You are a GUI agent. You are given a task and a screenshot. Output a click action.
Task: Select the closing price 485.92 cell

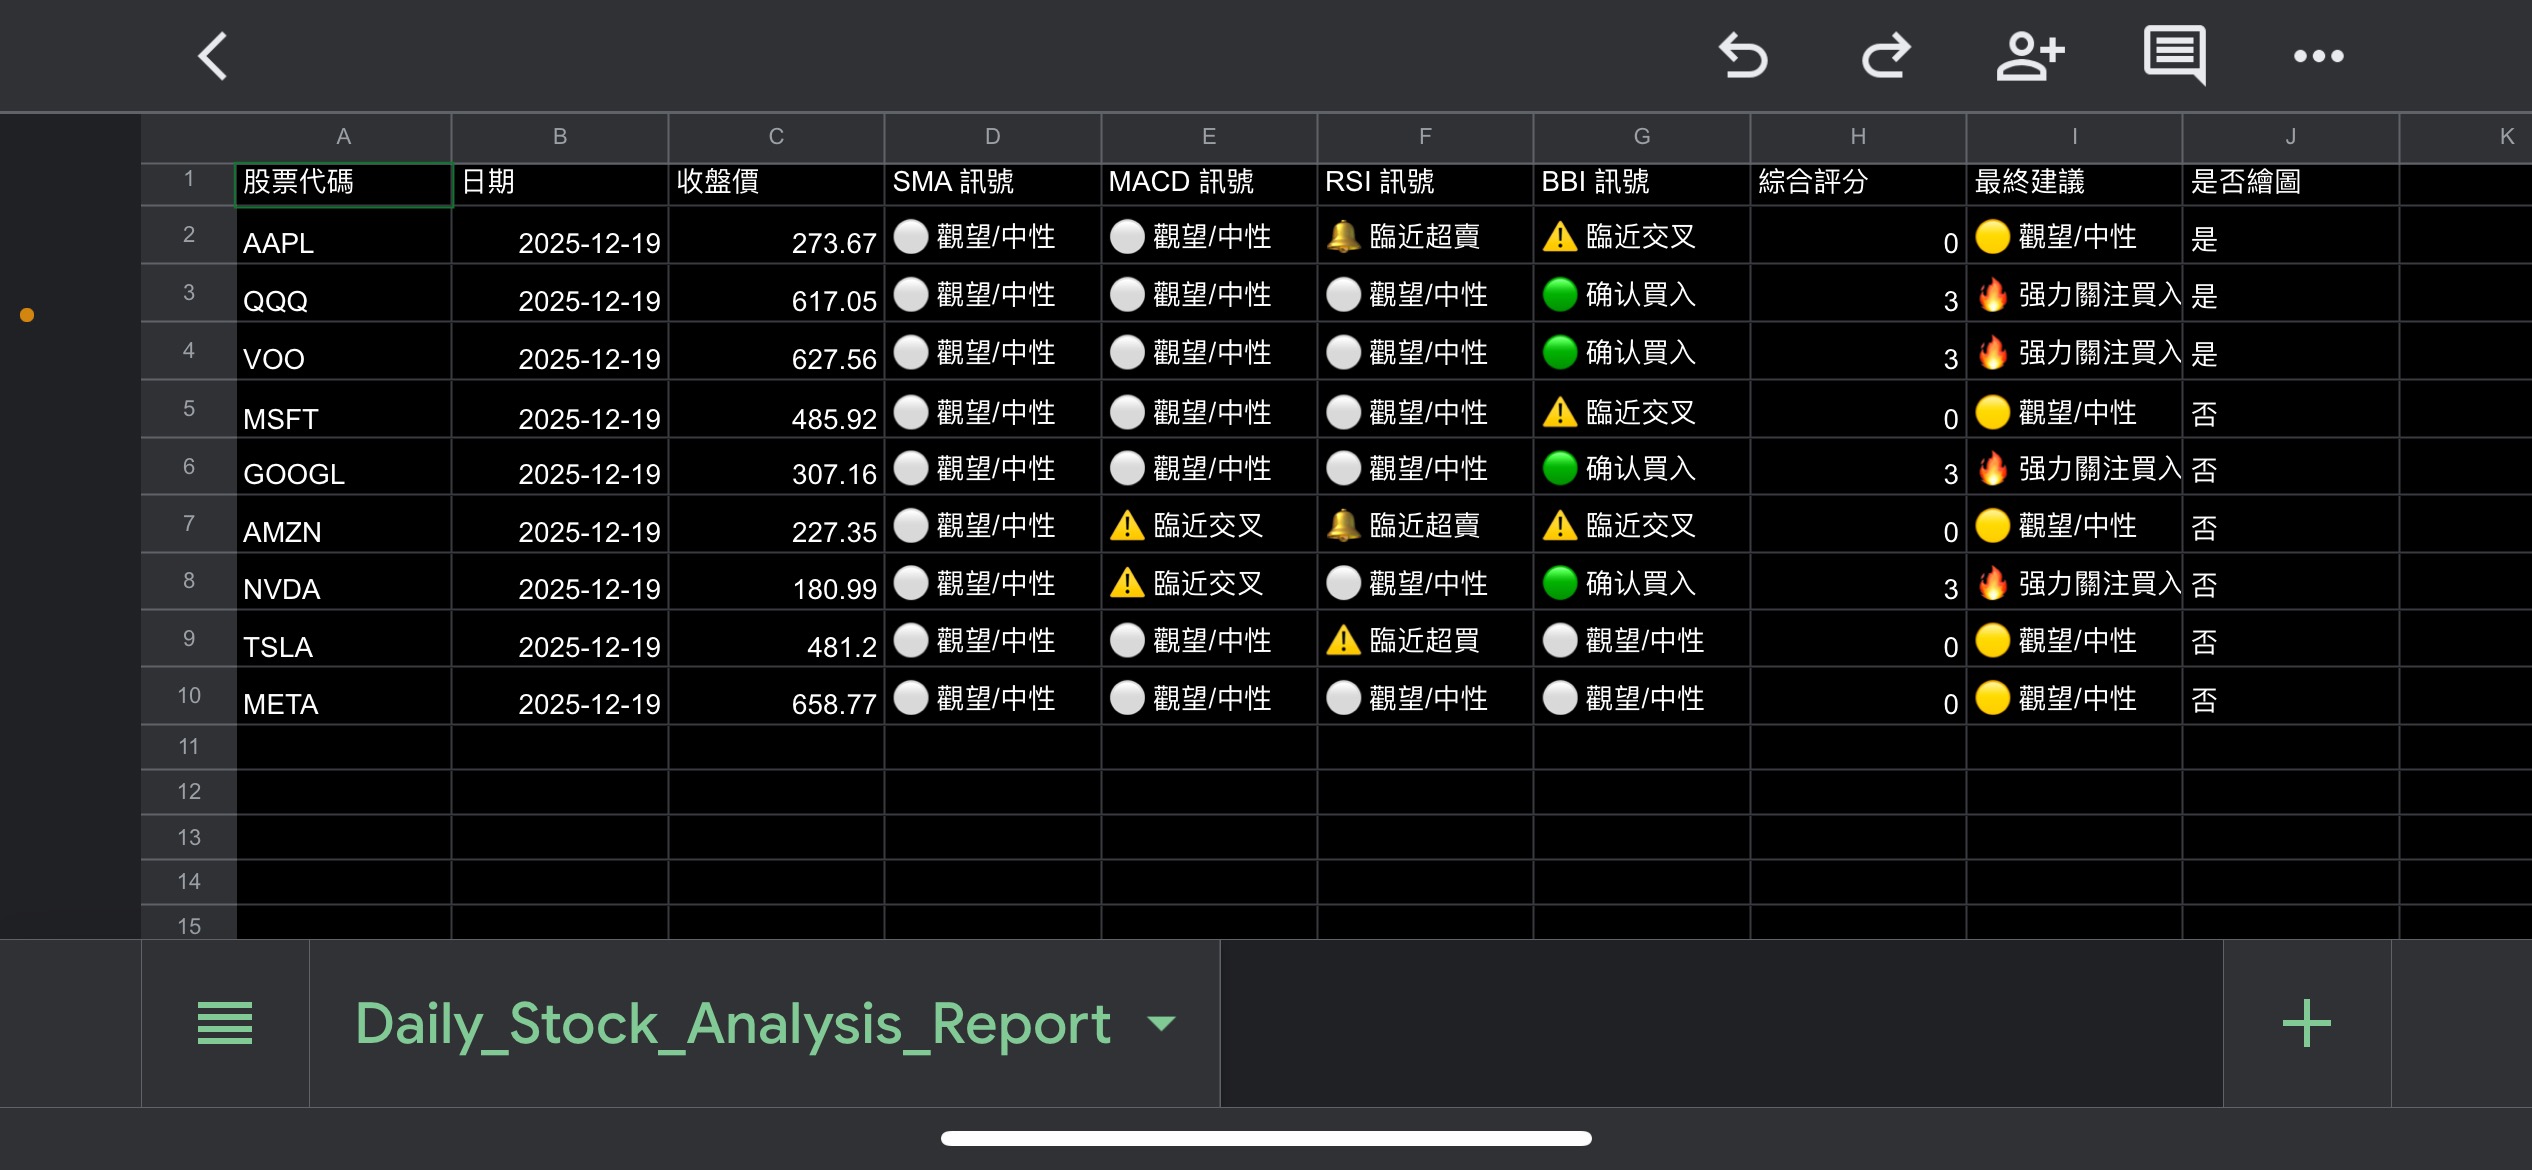776,410
